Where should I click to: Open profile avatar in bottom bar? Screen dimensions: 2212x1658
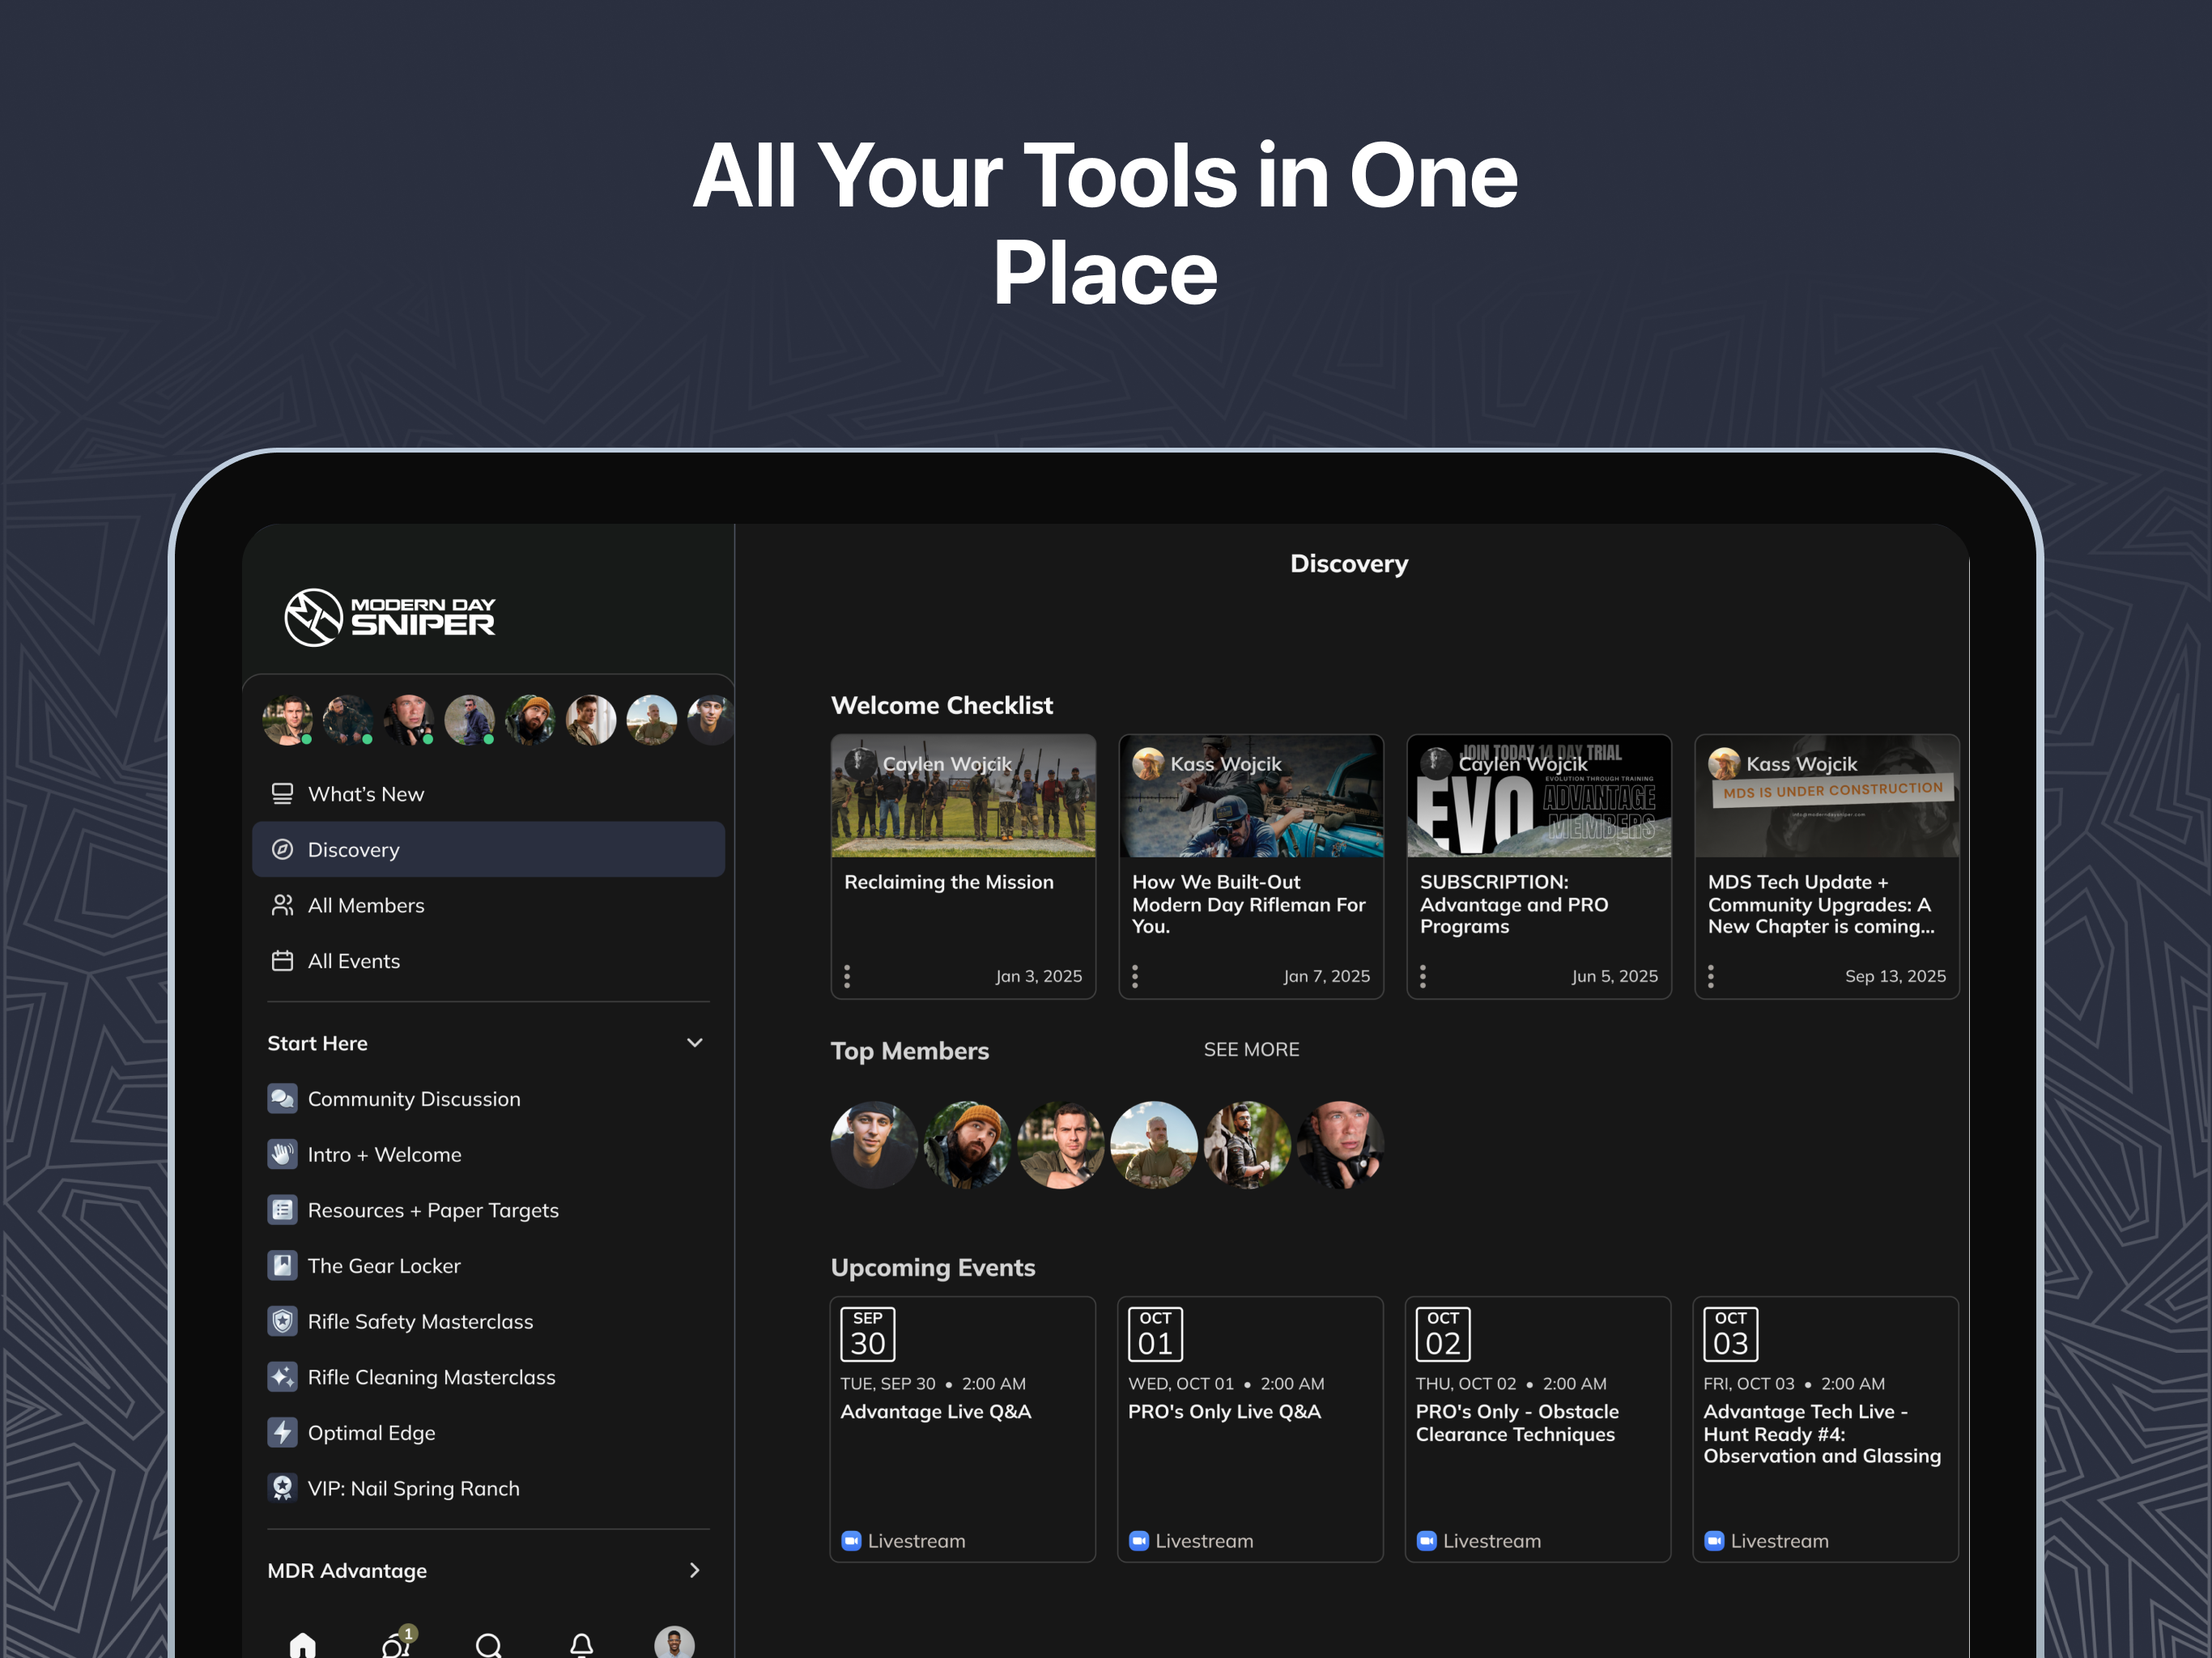(x=675, y=1643)
